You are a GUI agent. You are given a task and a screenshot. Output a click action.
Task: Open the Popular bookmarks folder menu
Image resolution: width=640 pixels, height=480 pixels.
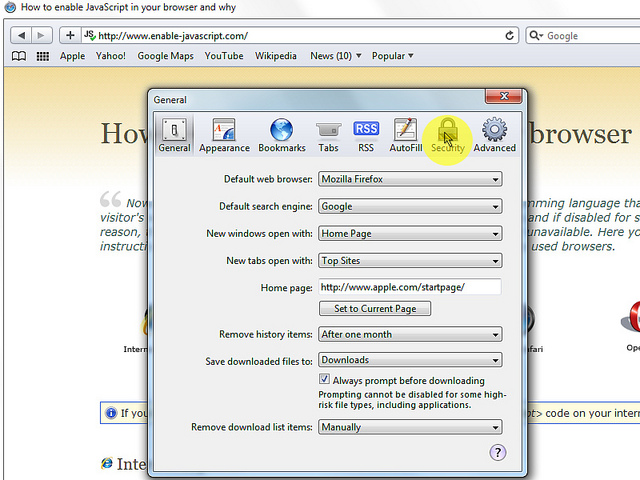click(393, 56)
